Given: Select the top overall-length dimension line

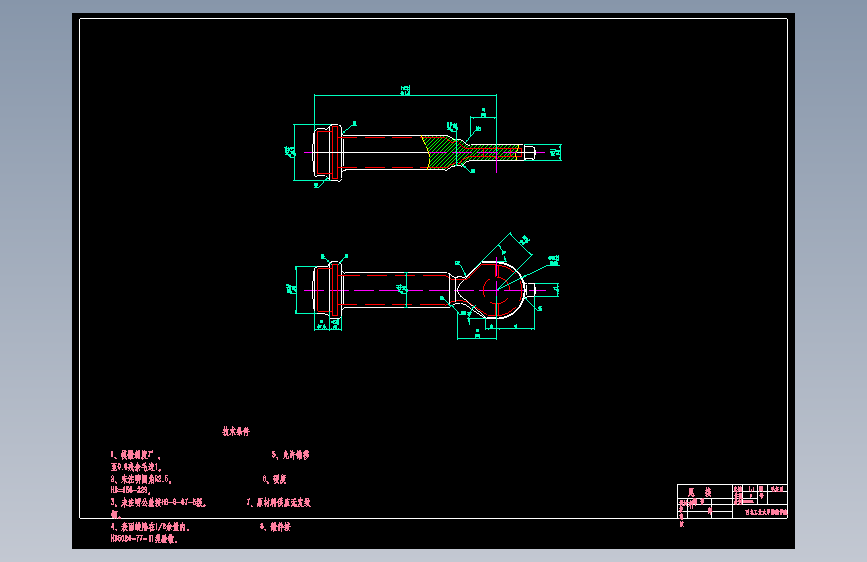Looking at the screenshot, I should 405,95.
